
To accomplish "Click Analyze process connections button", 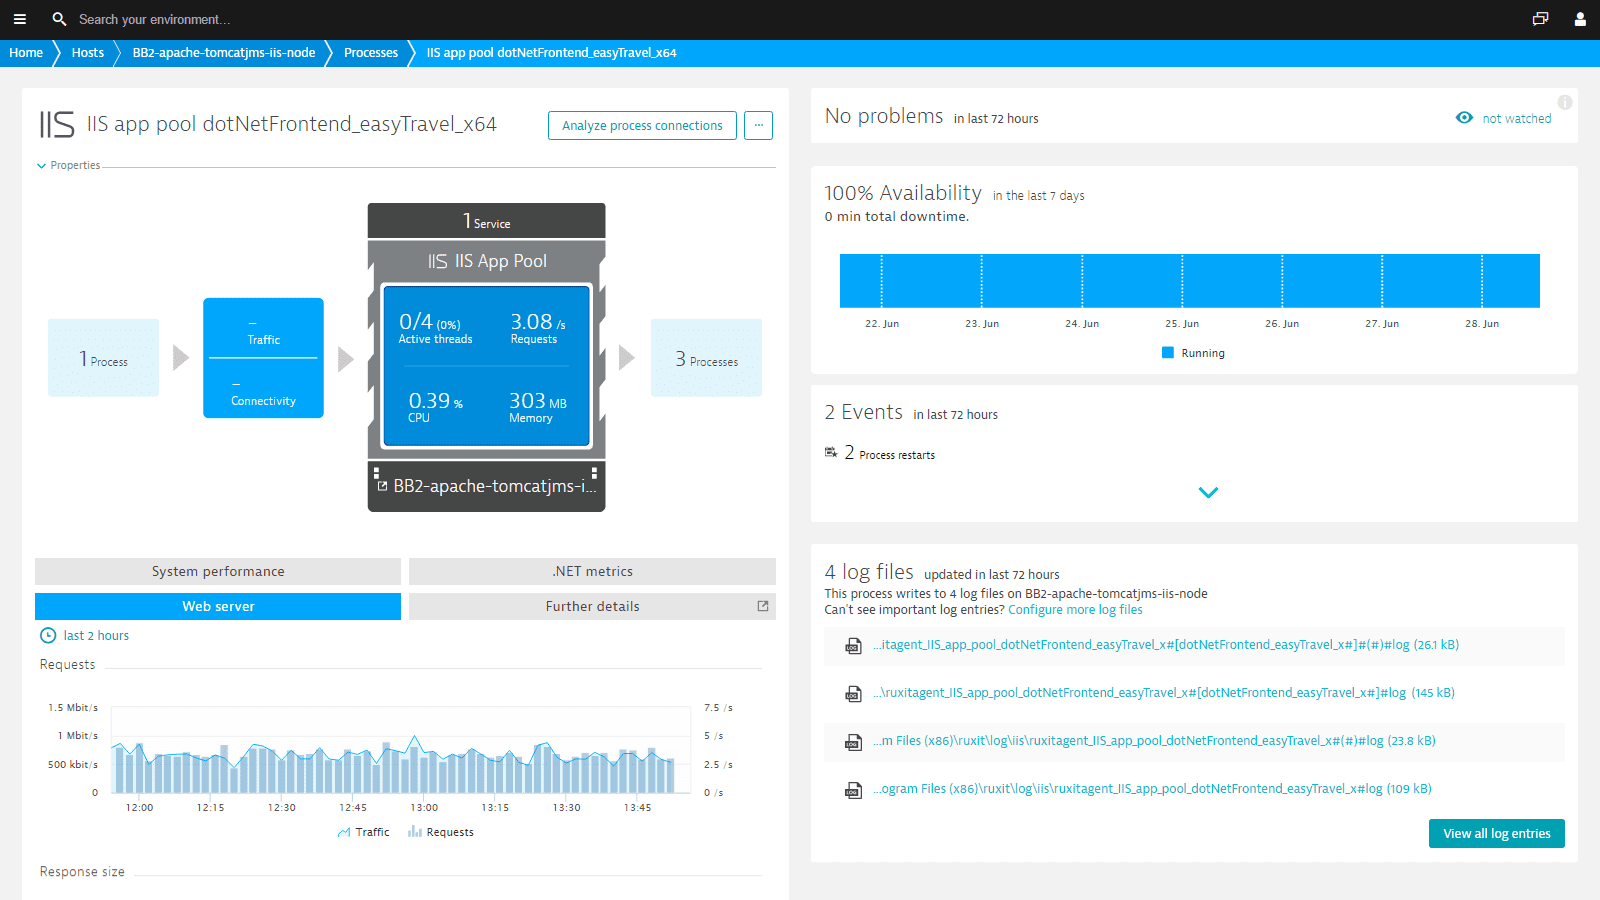I will click(642, 125).
